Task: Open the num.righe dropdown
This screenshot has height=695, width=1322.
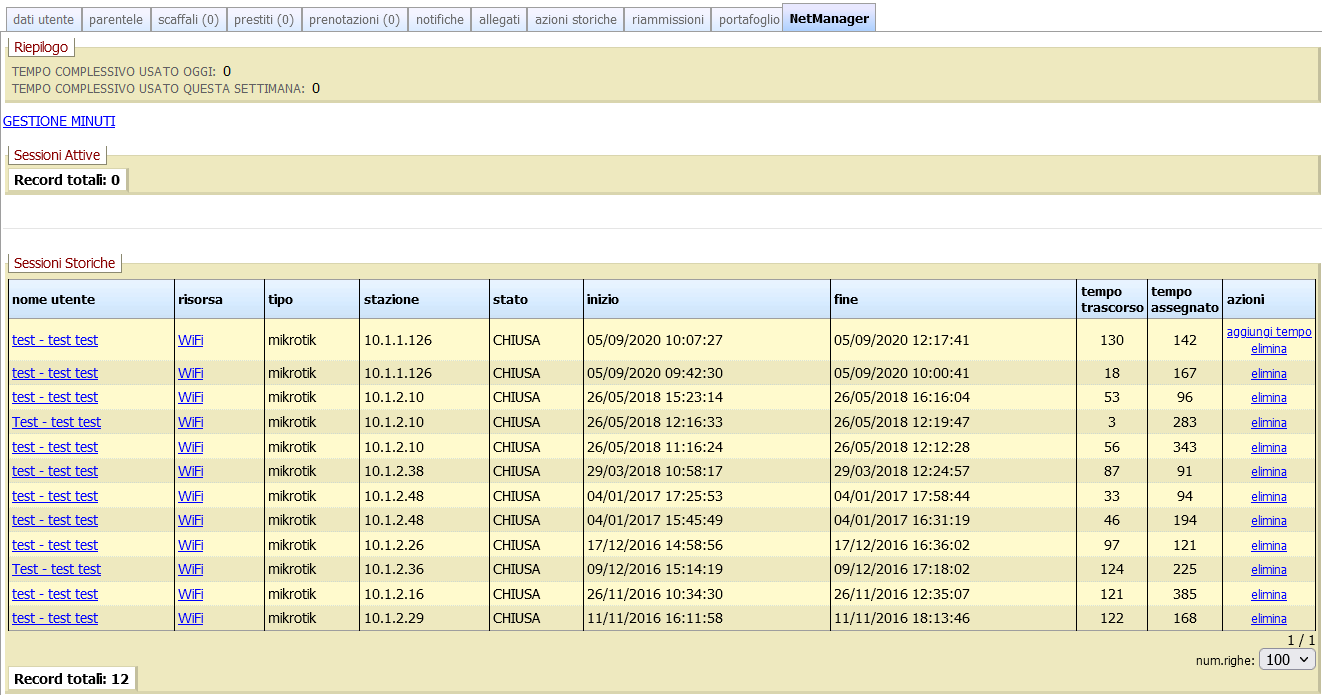Action: coord(1288,660)
